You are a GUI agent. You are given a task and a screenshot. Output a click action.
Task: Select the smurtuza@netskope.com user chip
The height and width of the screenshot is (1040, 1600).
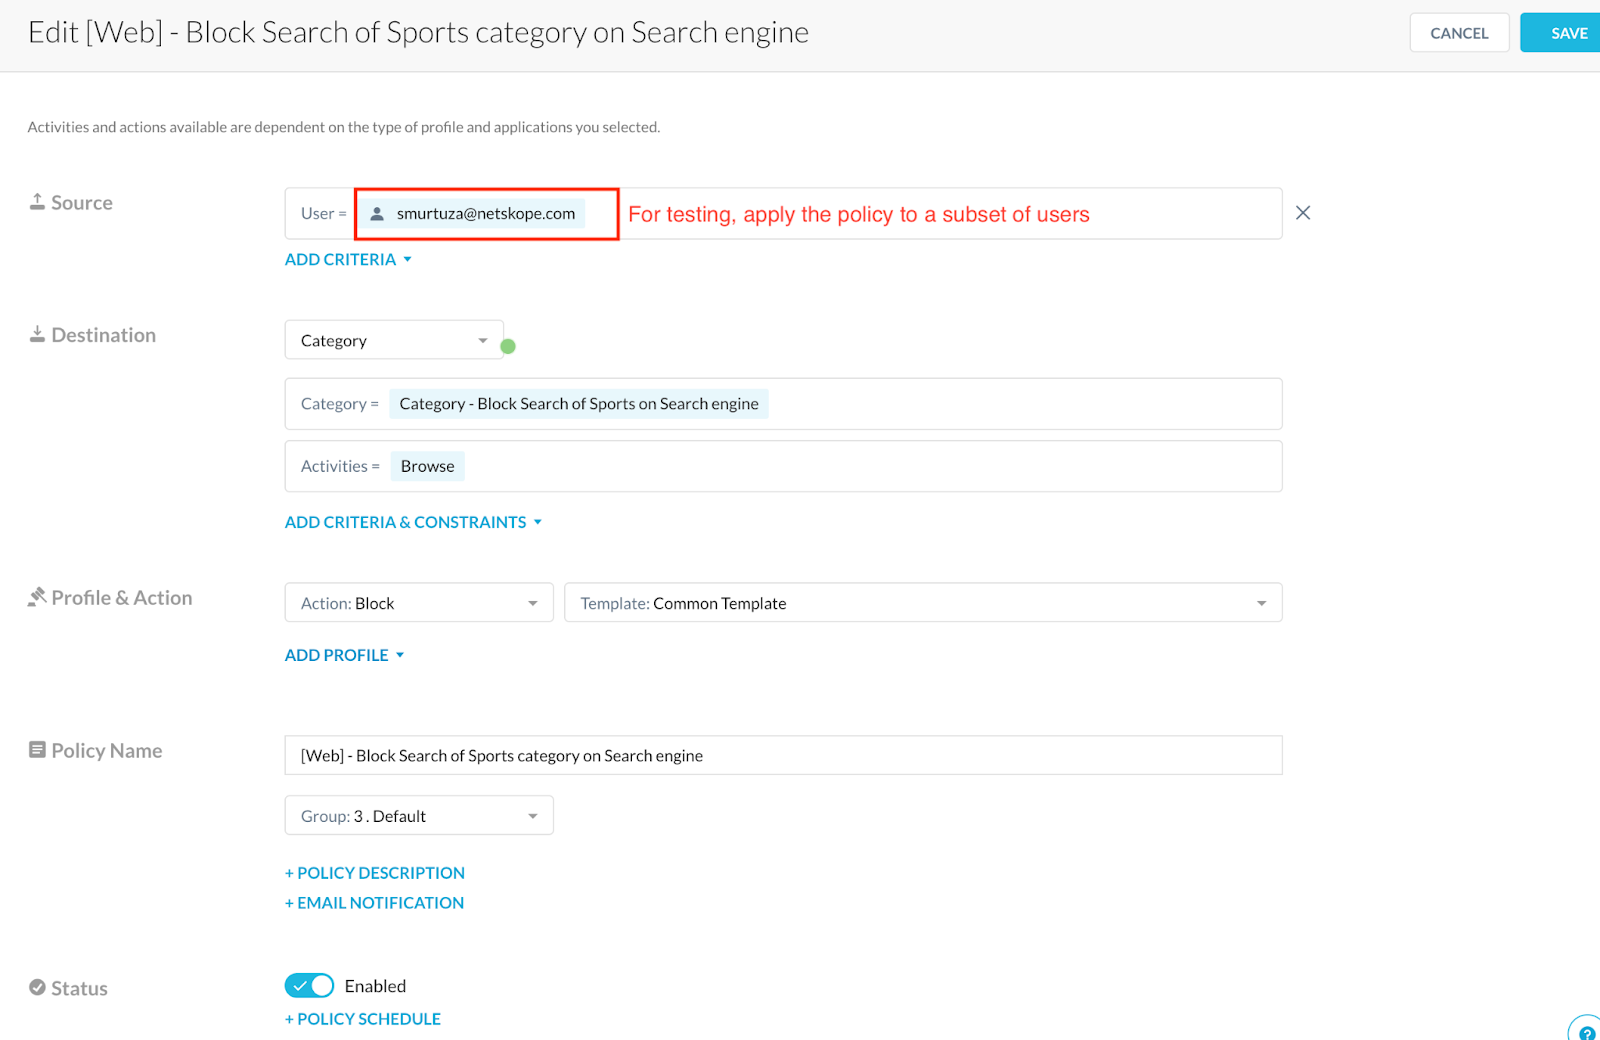tap(473, 214)
